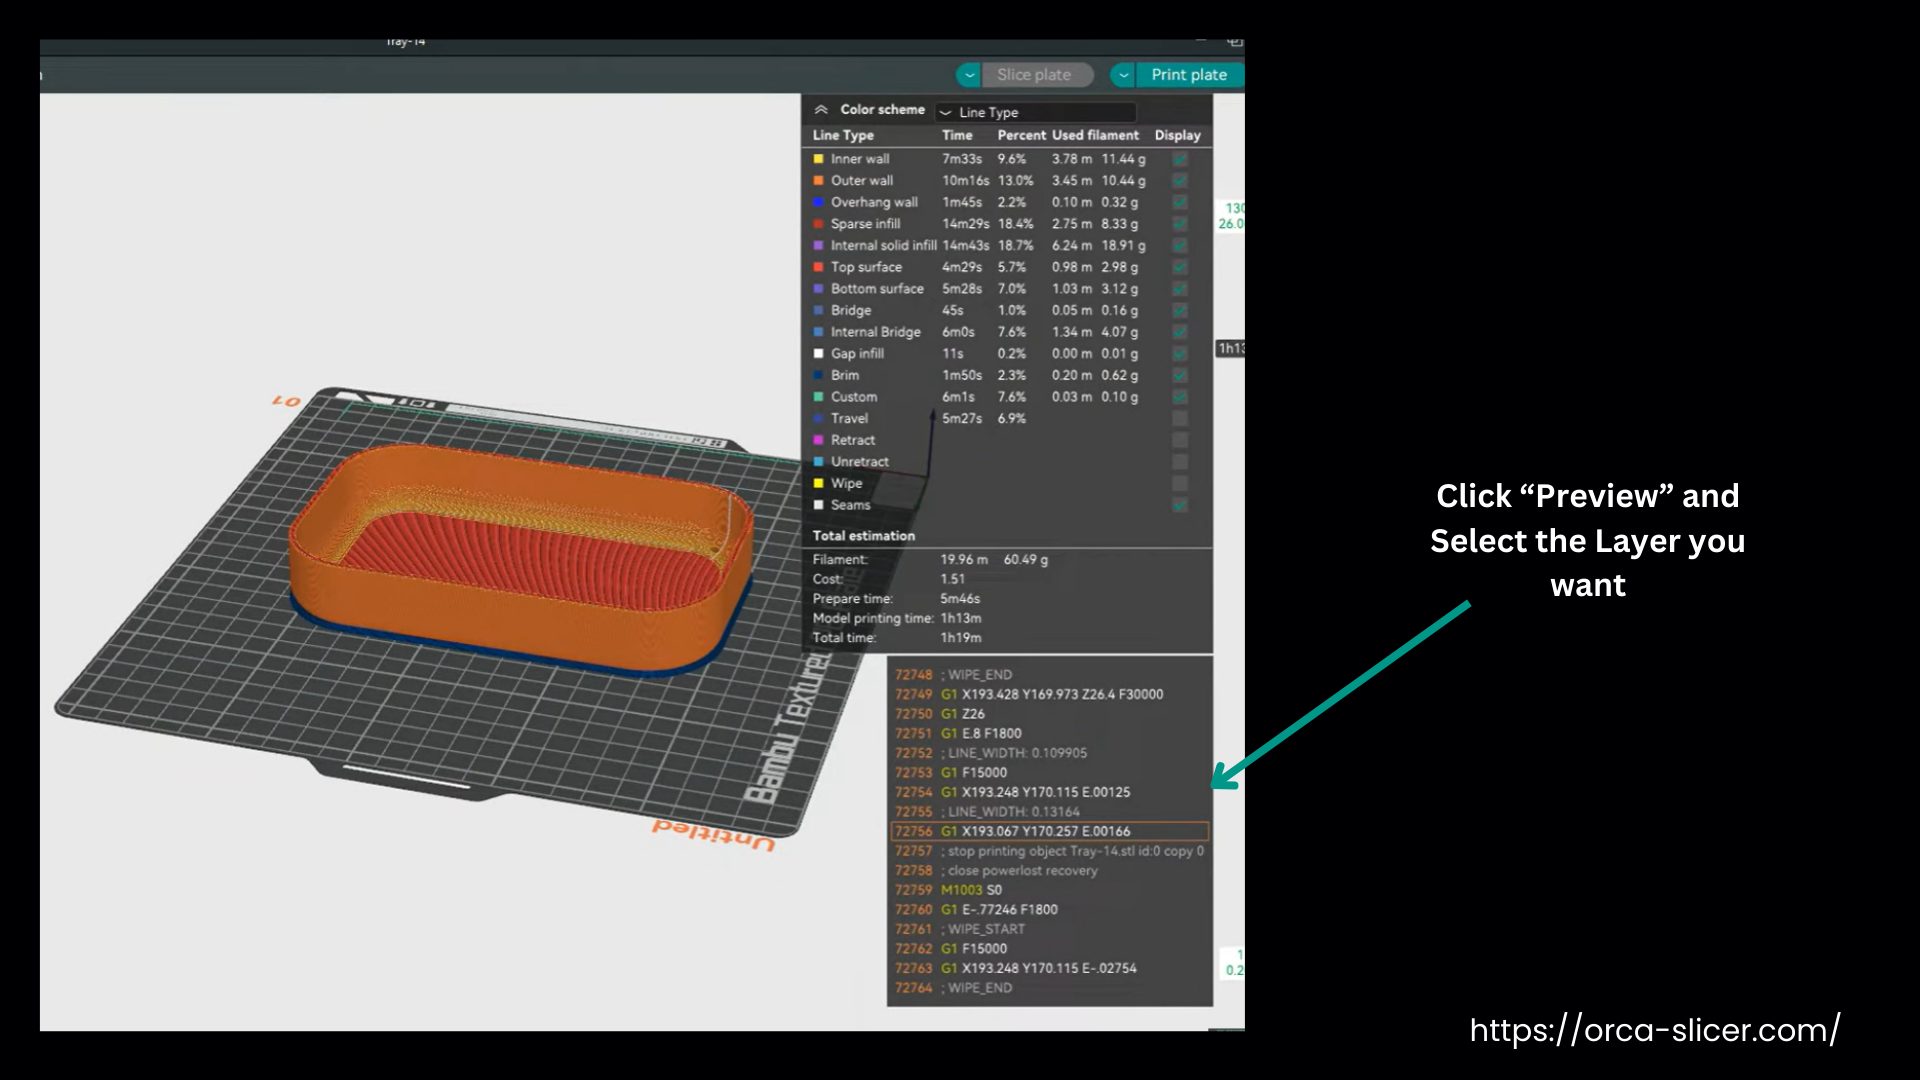Image resolution: width=1920 pixels, height=1080 pixels.
Task: Toggle Brim display checkbox
Action: 1180,375
